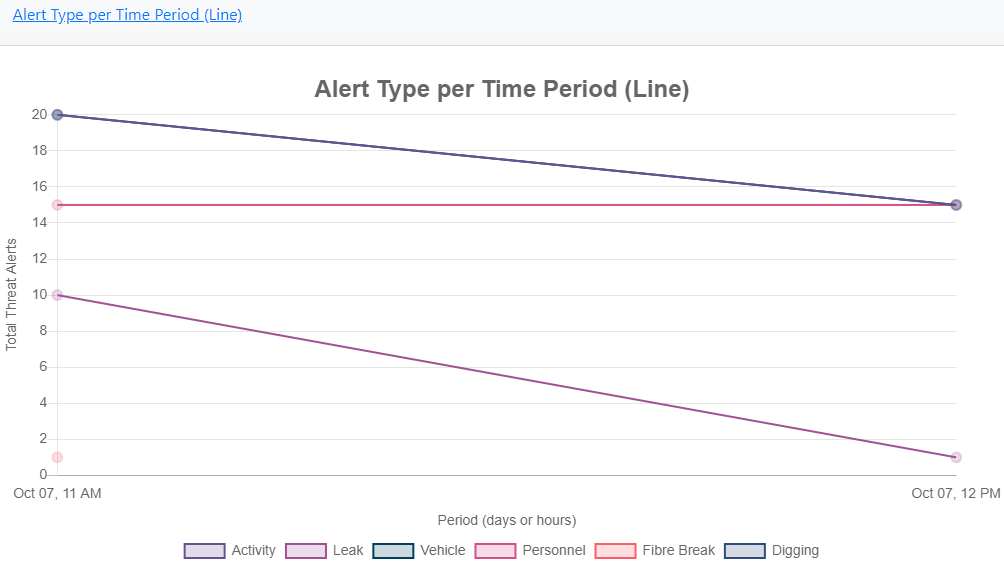Screen dimensions: 1004x567
Task: Toggle the Fibre Break legend text
Action: [679, 551]
